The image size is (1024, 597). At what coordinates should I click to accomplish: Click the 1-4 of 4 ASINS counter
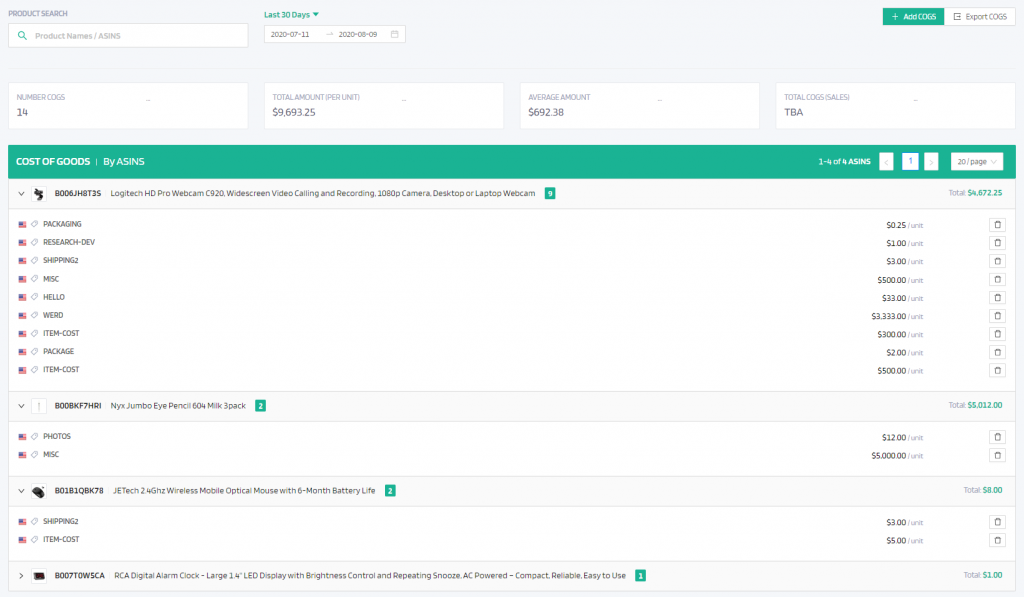844,162
